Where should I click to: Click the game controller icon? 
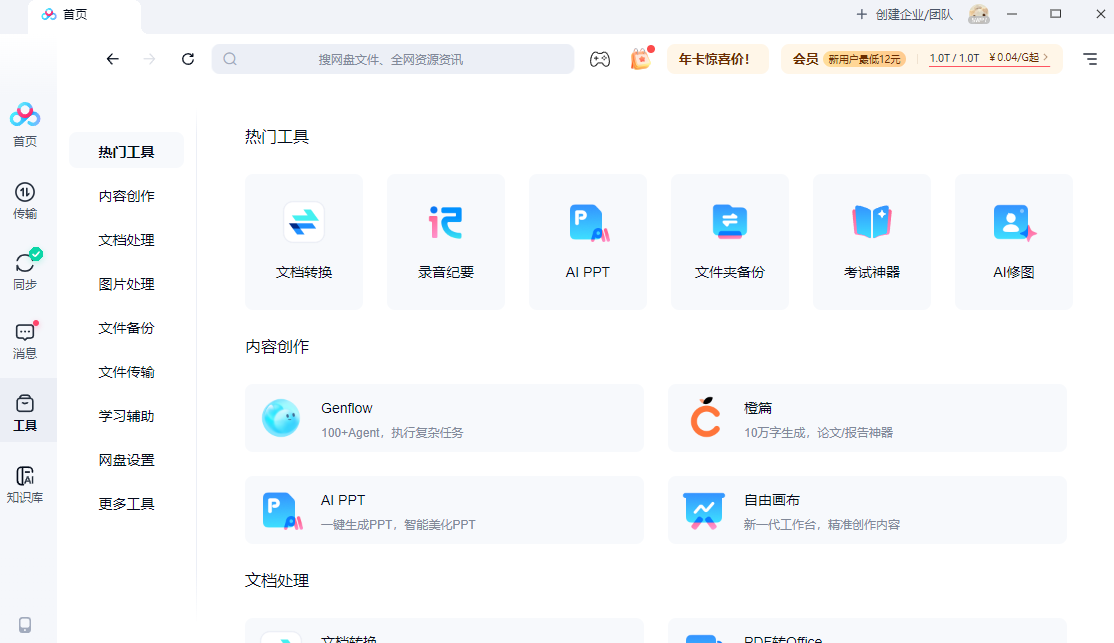(x=599, y=59)
